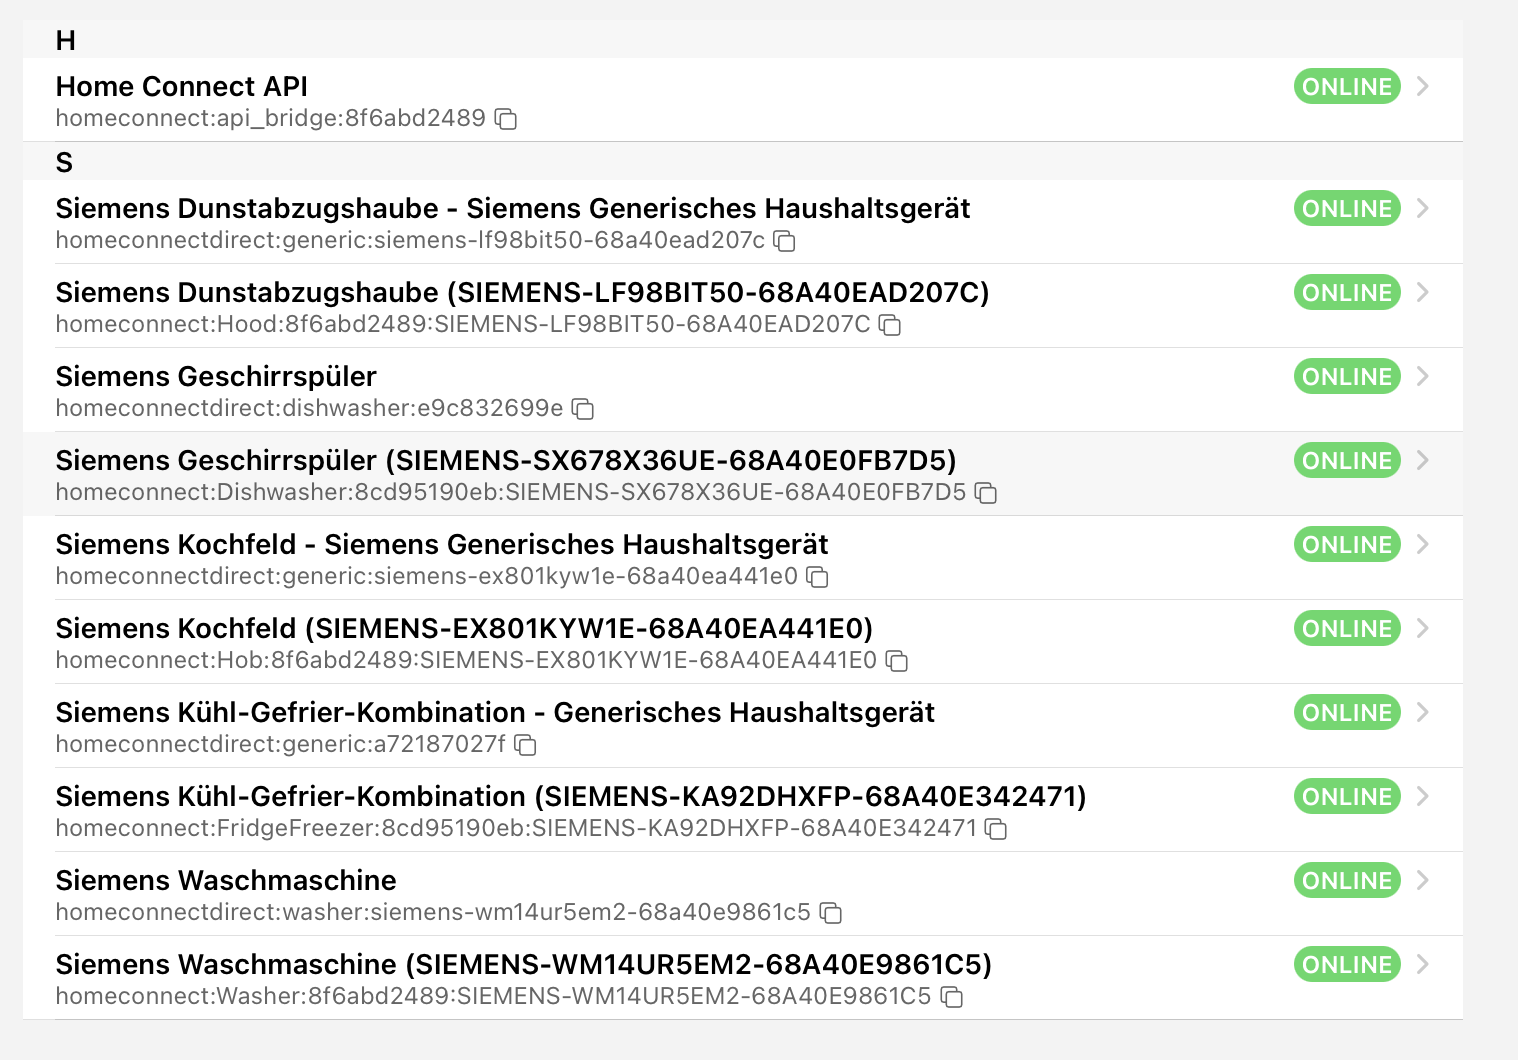Copy the homeconnect:Dishwasher SX678X36UE UID
The width and height of the screenshot is (1518, 1060).
pos(986,493)
